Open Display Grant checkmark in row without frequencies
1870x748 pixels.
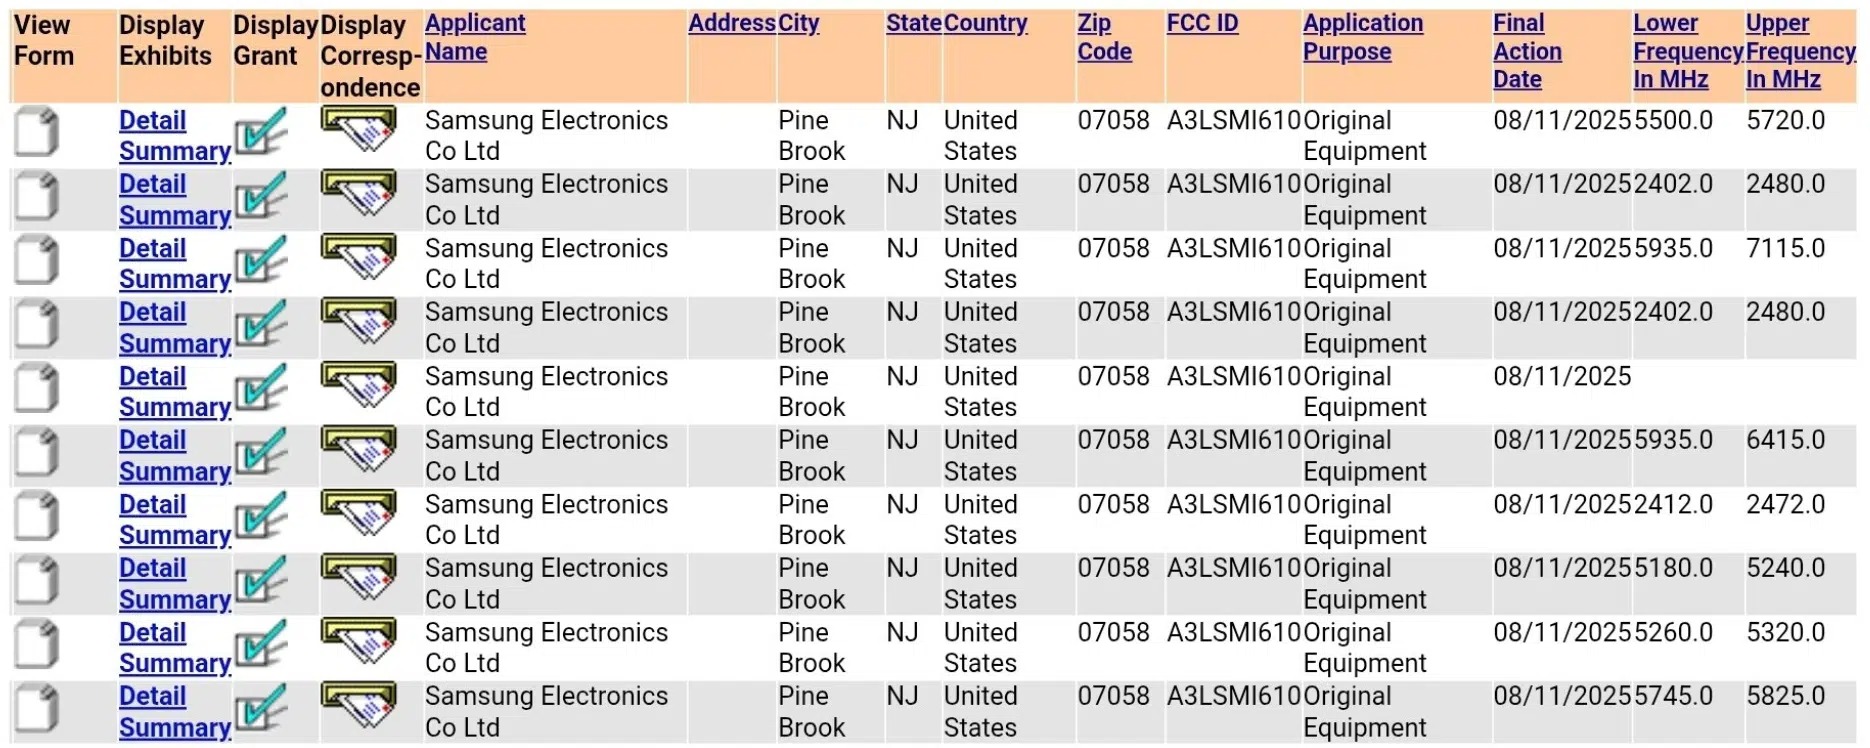(x=262, y=388)
